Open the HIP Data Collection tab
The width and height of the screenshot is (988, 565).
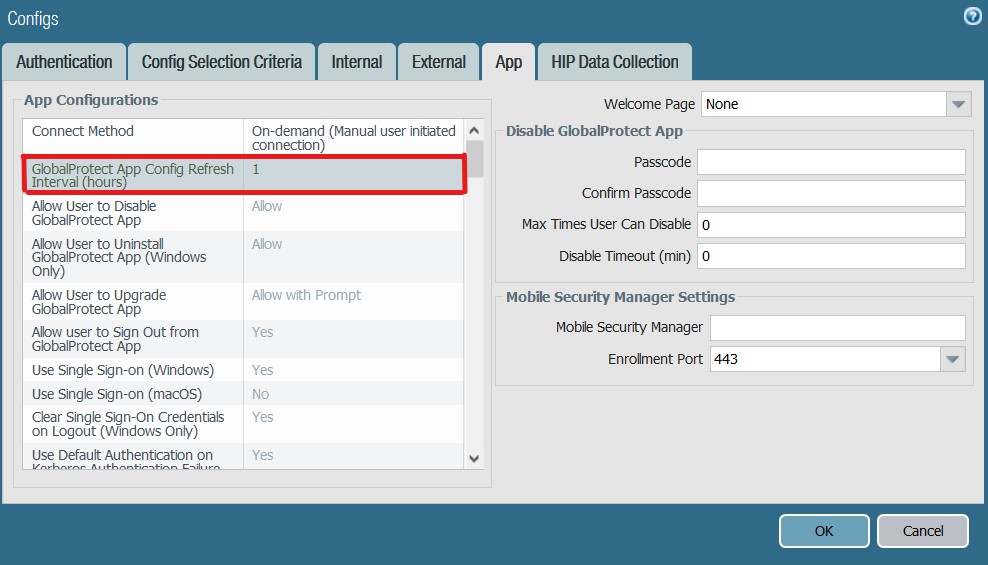point(614,62)
